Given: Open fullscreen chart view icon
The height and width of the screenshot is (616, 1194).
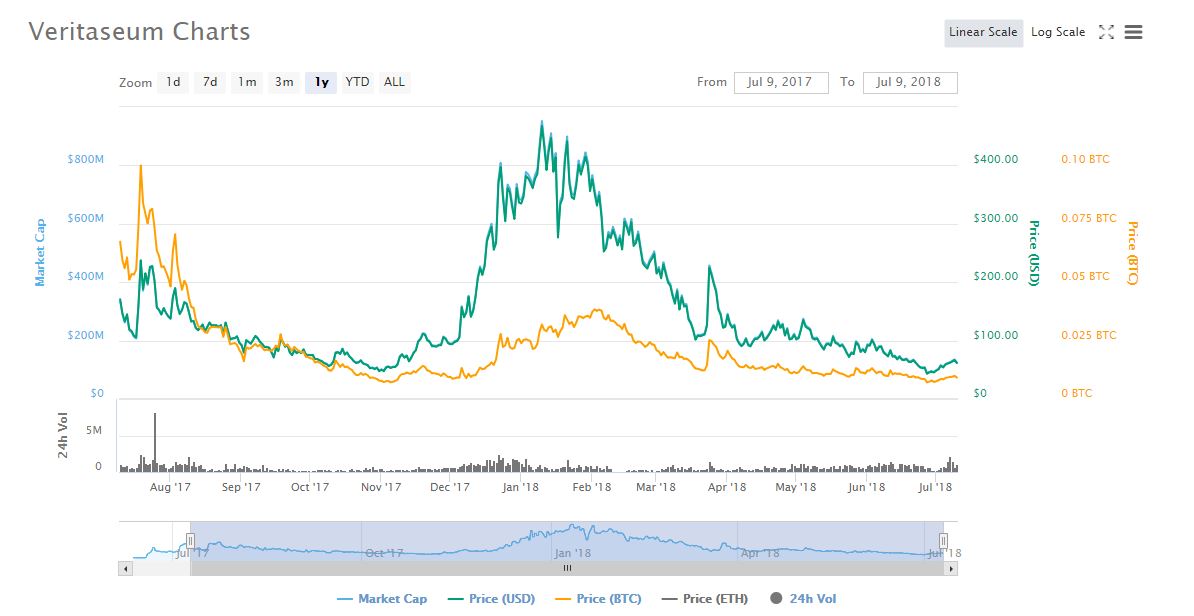Looking at the screenshot, I should pyautogui.click(x=1106, y=32).
